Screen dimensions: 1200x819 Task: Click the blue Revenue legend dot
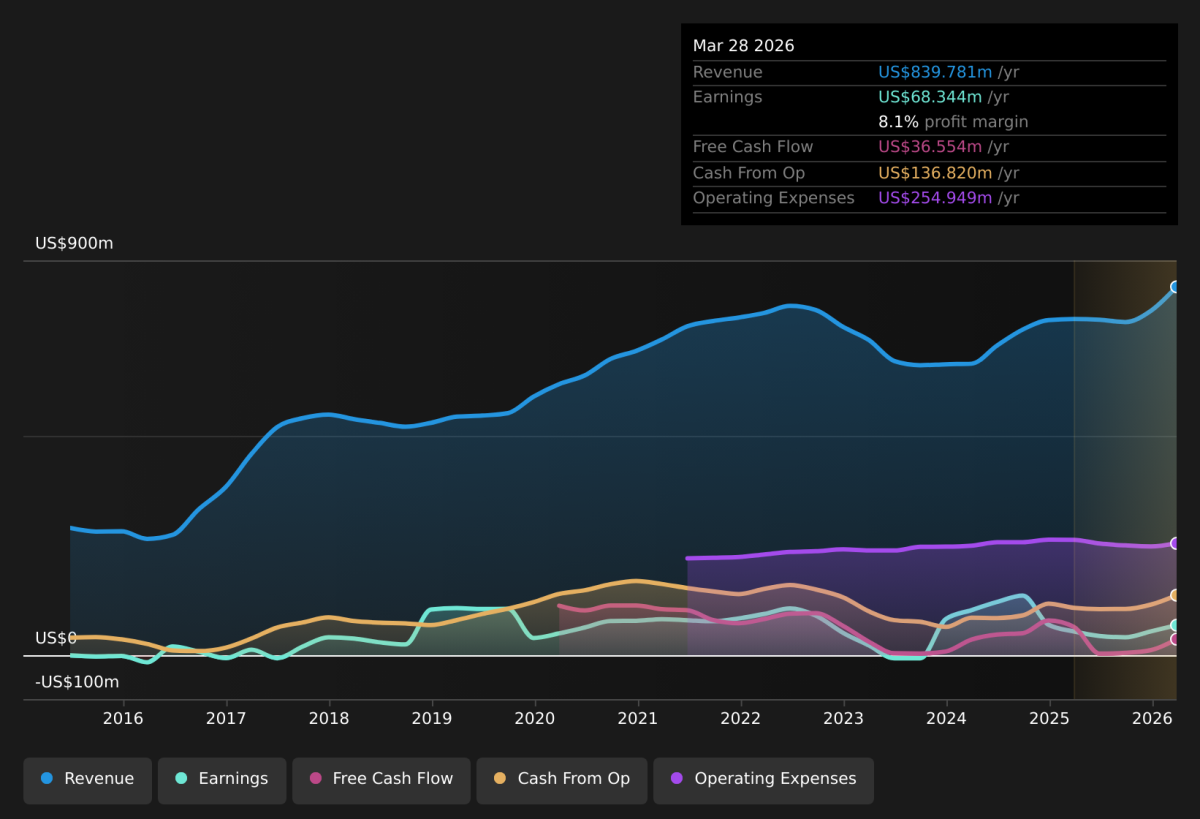(x=46, y=778)
